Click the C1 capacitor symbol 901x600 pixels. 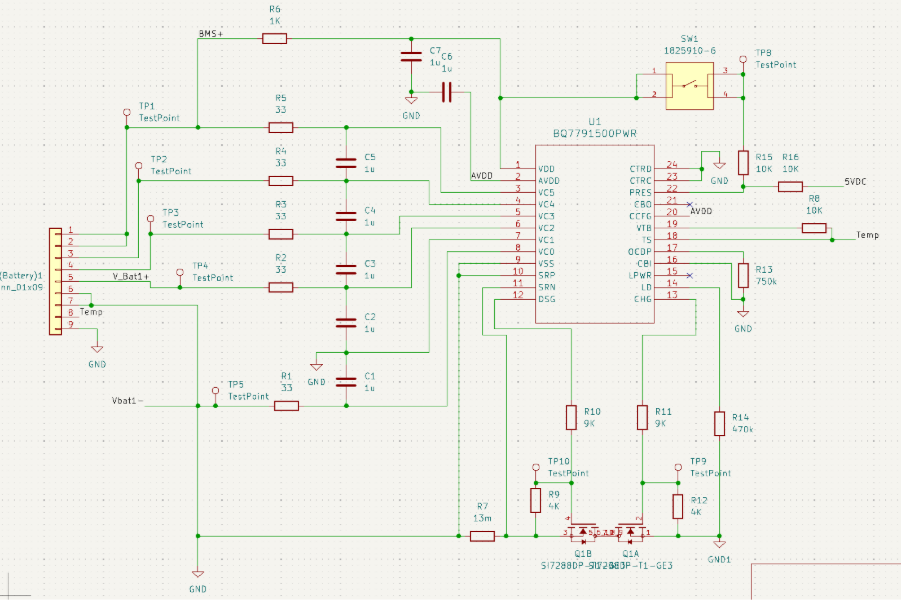point(346,381)
